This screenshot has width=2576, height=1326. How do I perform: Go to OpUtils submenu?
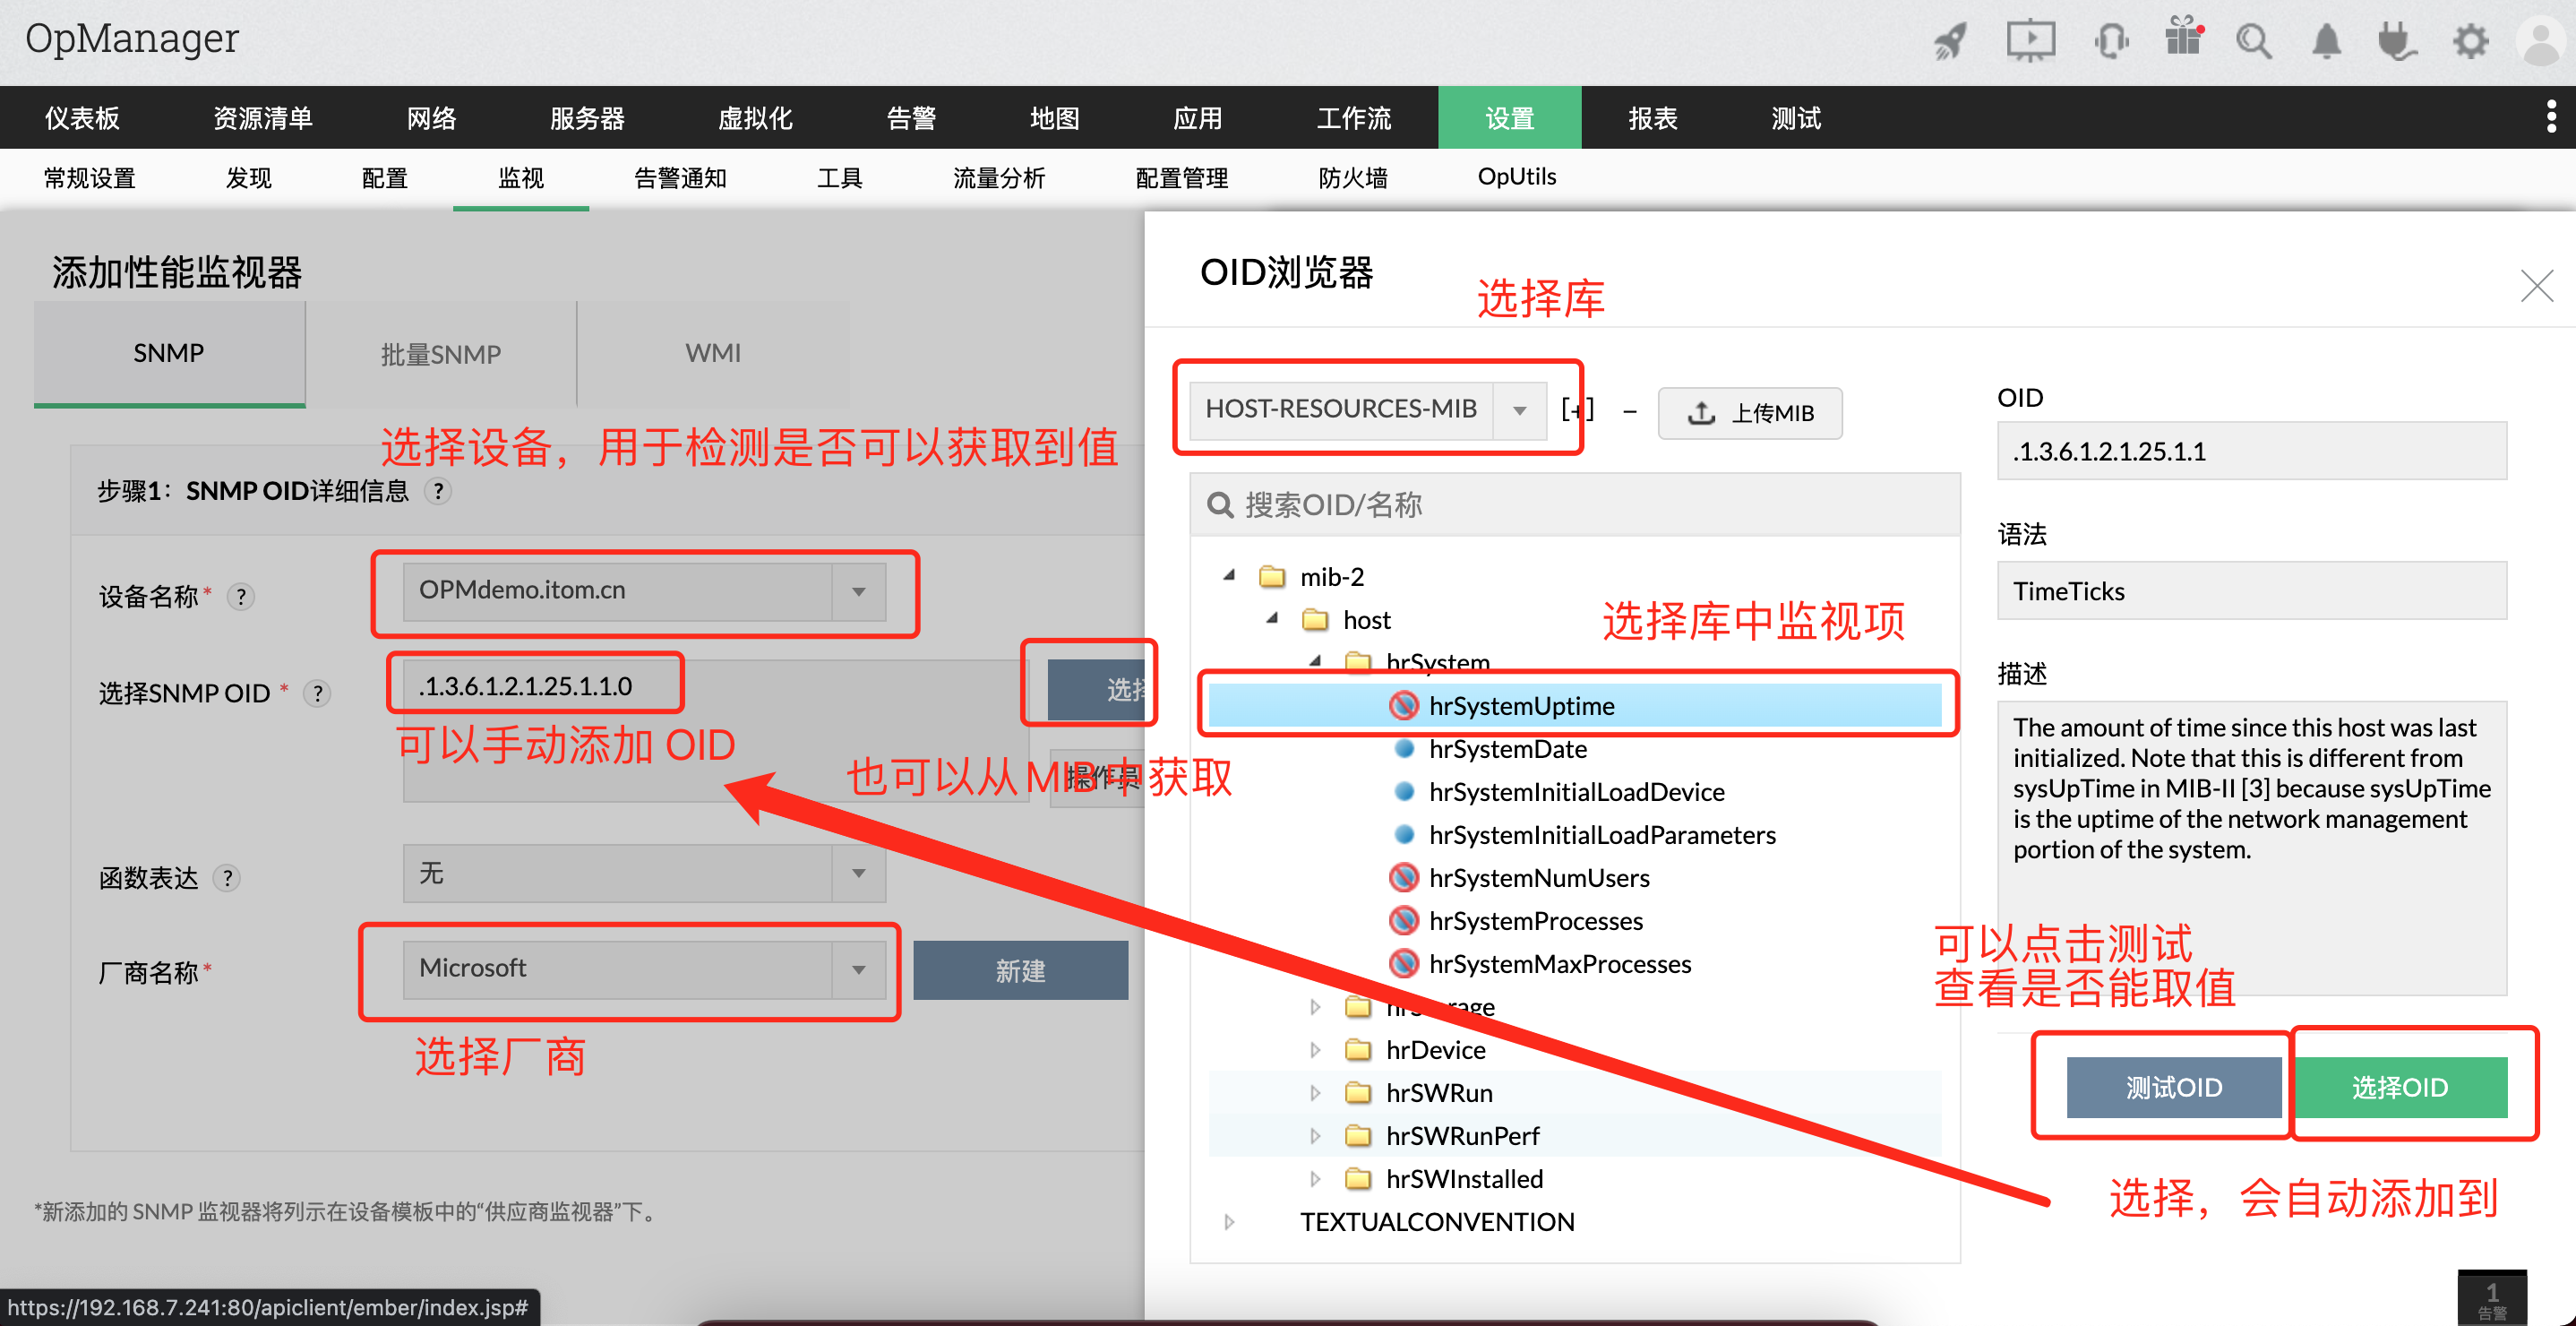coord(1516,177)
